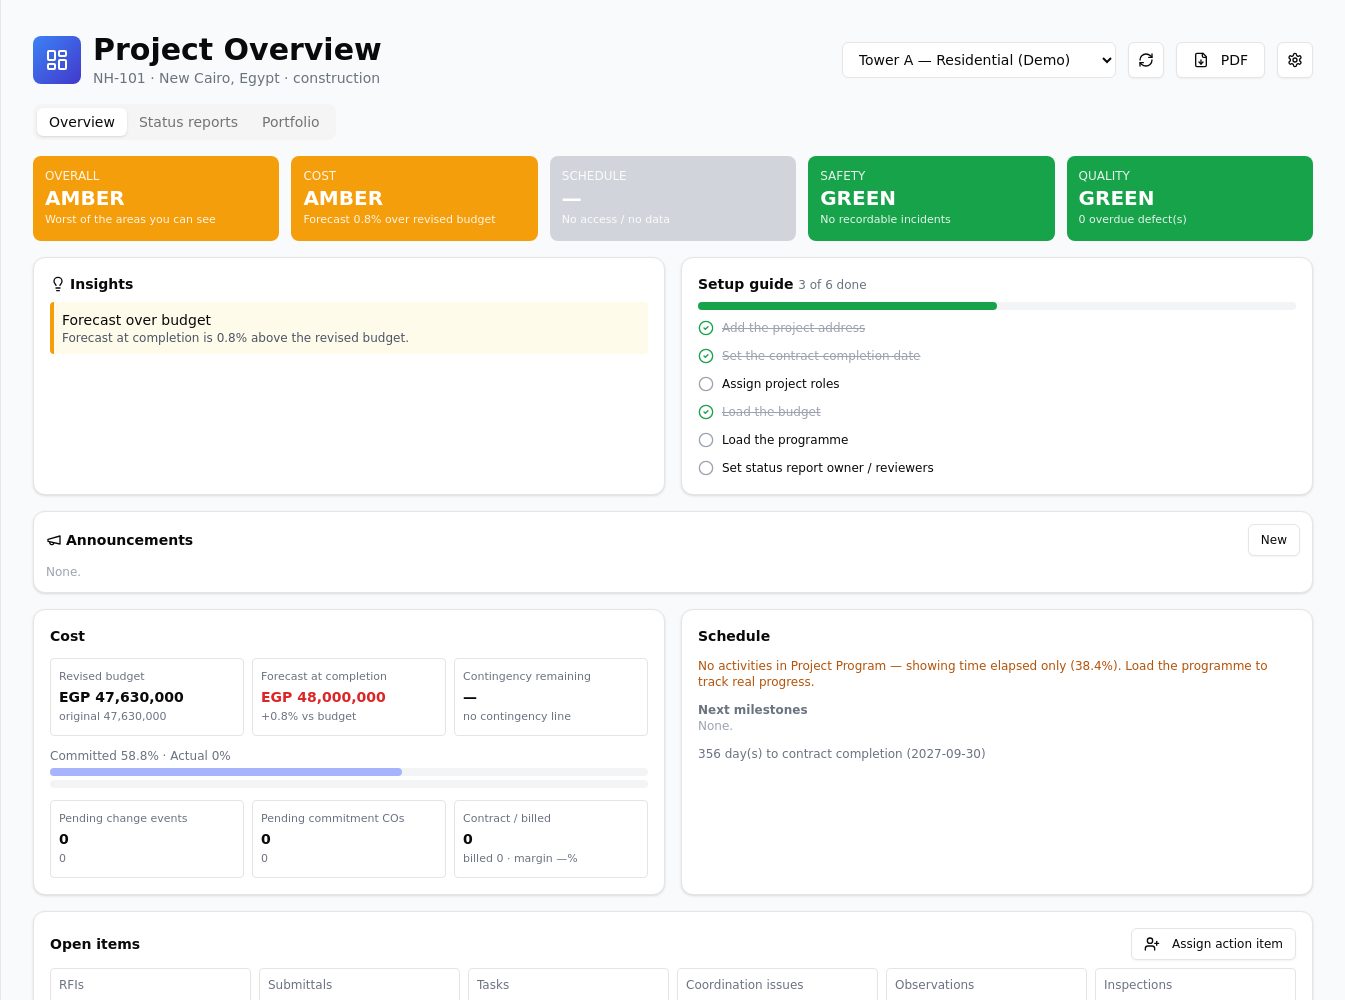Viewport: 1345px width, 1000px height.
Task: Click the Insights lightbulb icon
Action: [58, 284]
